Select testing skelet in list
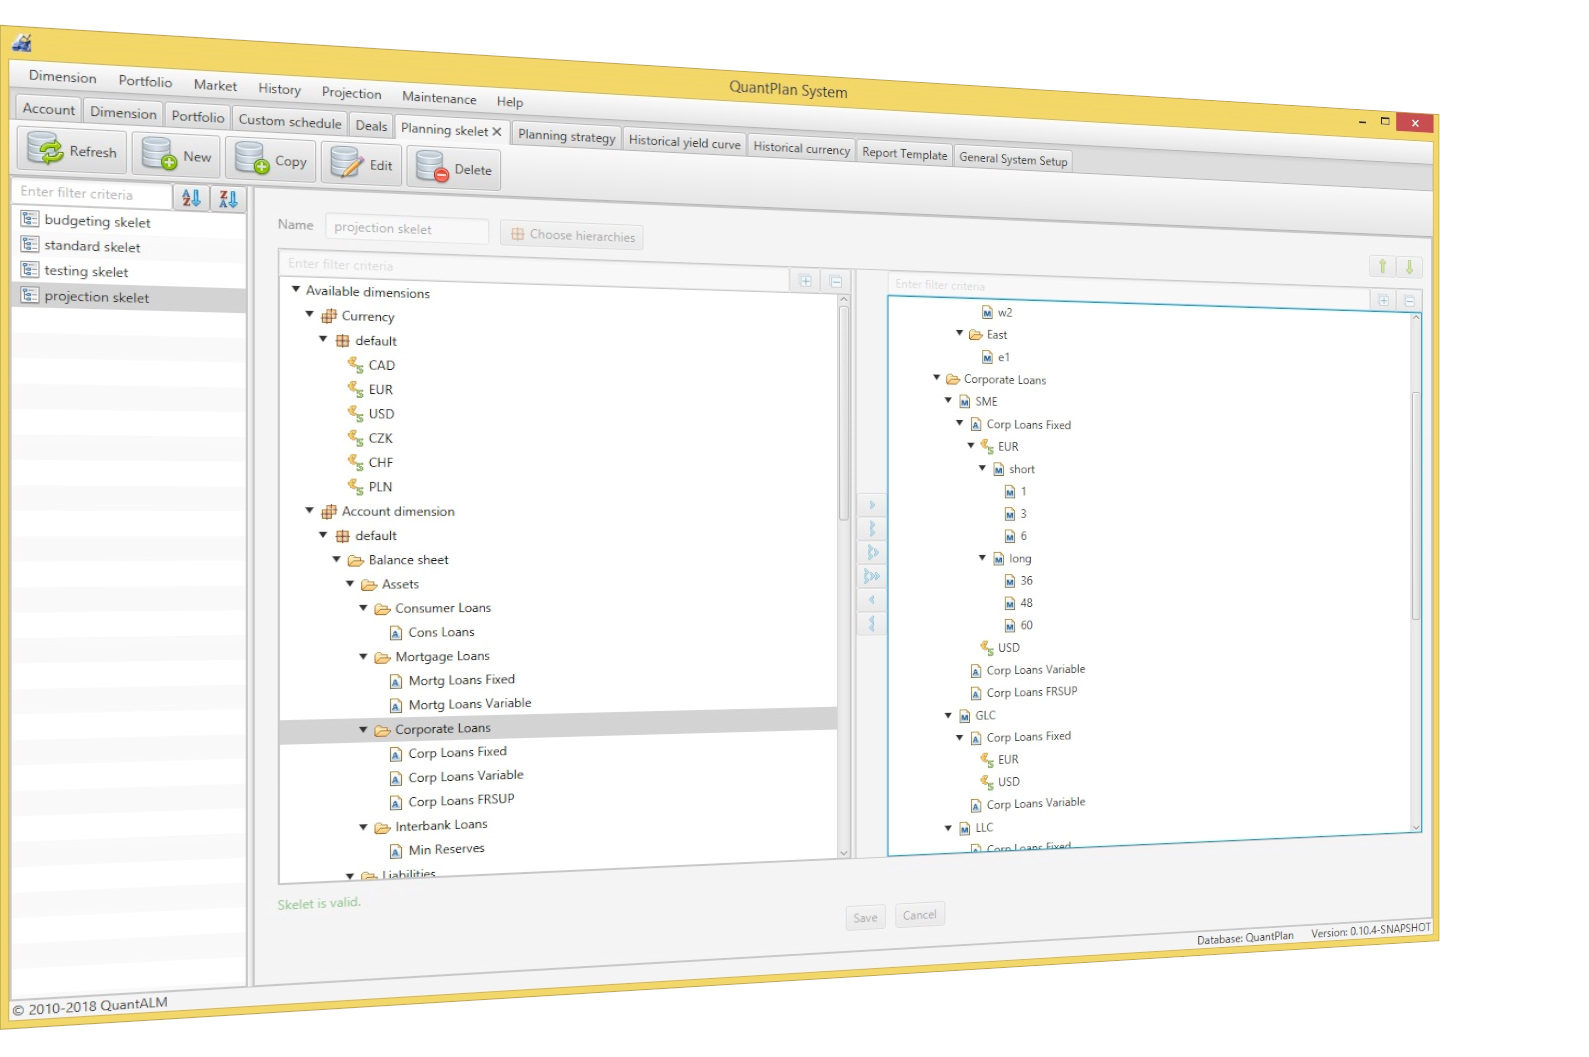Image resolution: width=1589 pixels, height=1057 pixels. click(x=129, y=271)
